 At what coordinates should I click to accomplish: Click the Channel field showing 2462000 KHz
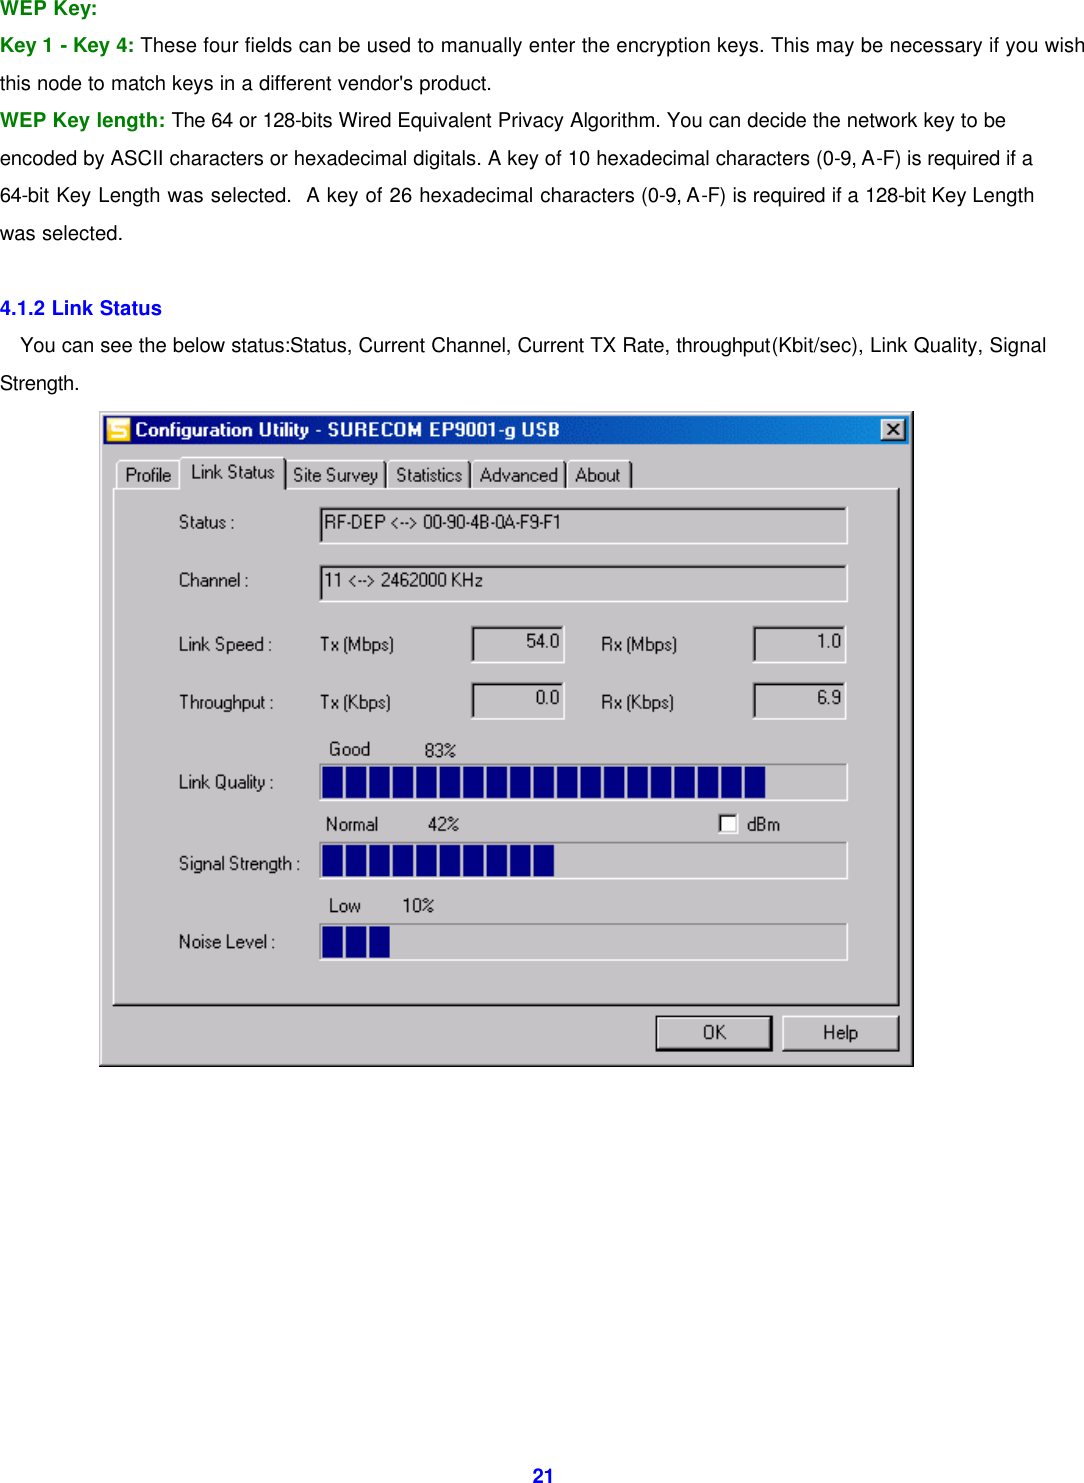[583, 582]
